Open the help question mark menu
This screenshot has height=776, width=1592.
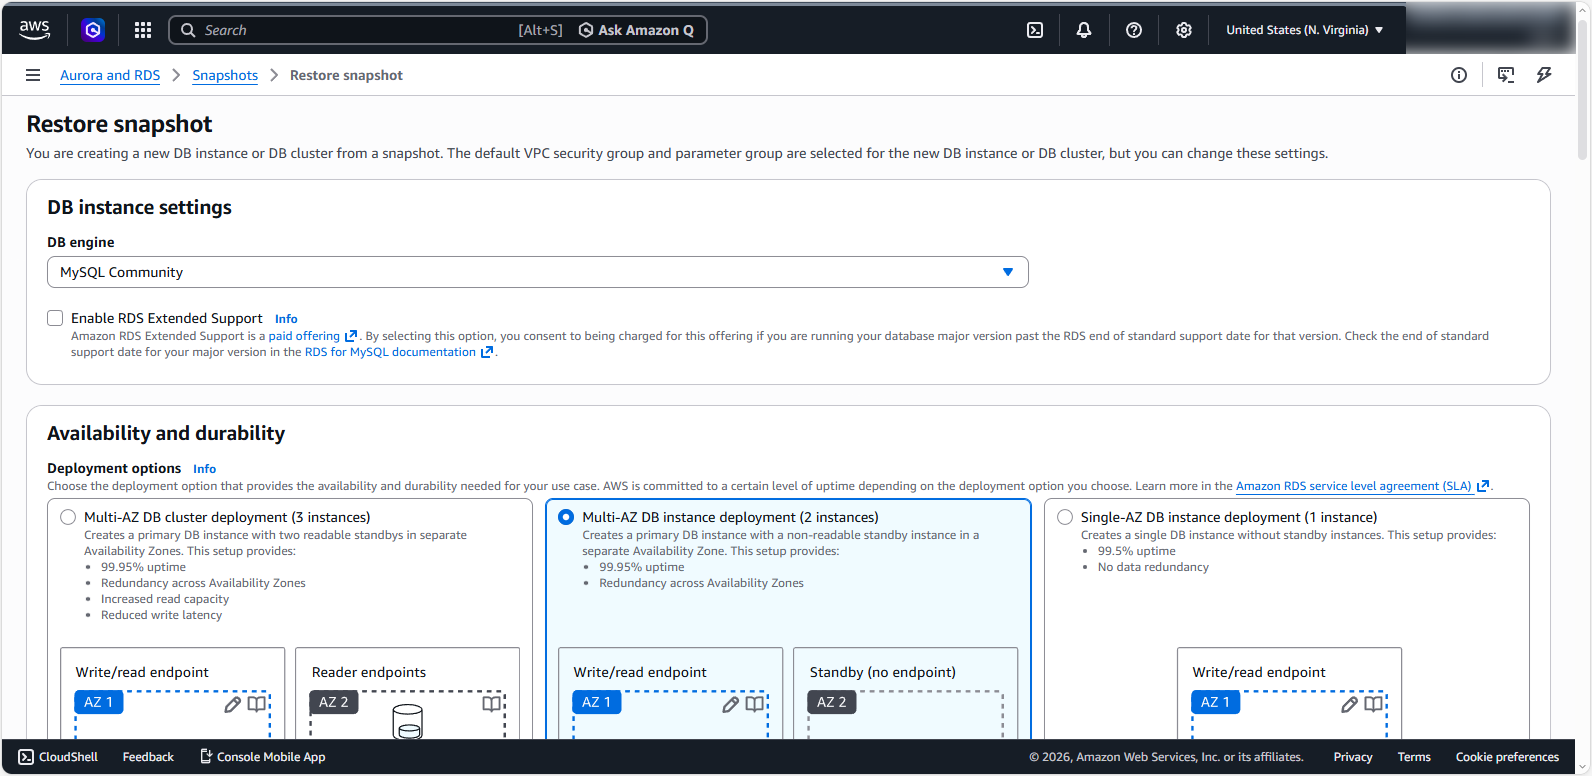click(x=1134, y=30)
